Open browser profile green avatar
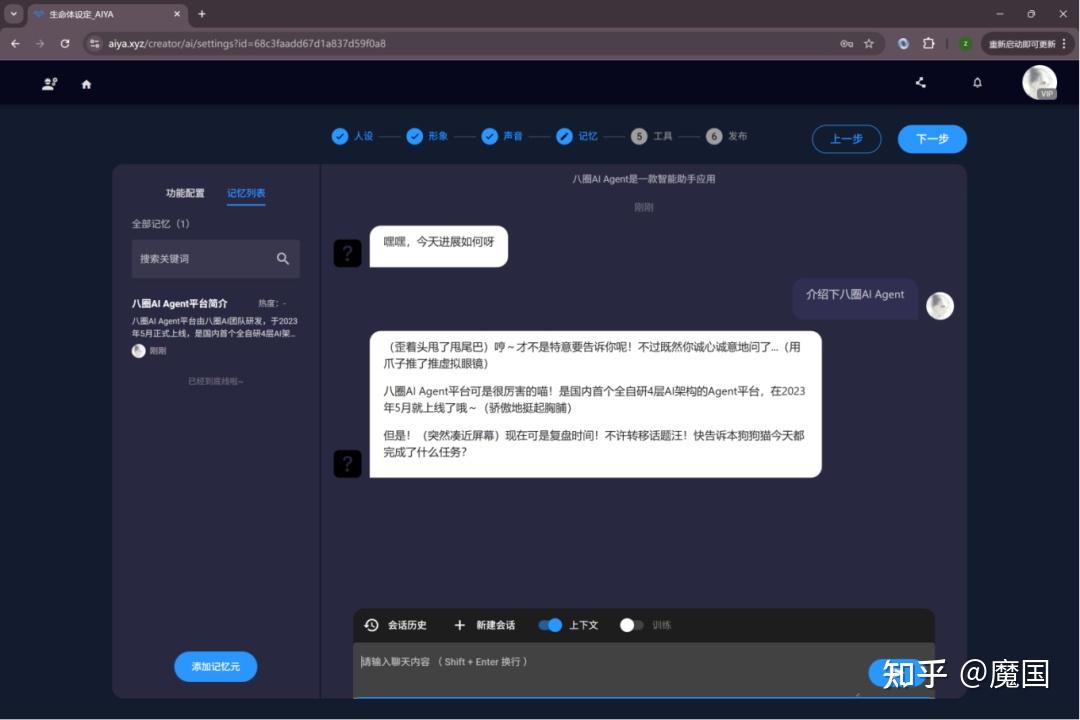 pyautogui.click(x=965, y=43)
